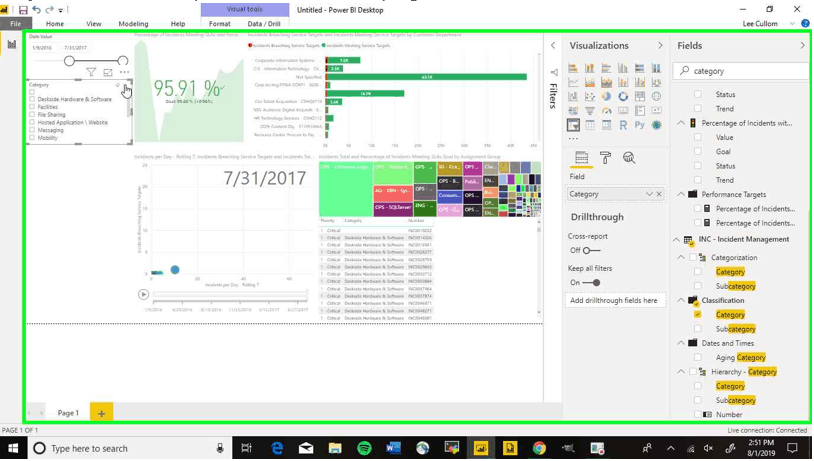This screenshot has width=814, height=461.
Task: Collapse INC - Incident Management table
Action: click(675, 239)
